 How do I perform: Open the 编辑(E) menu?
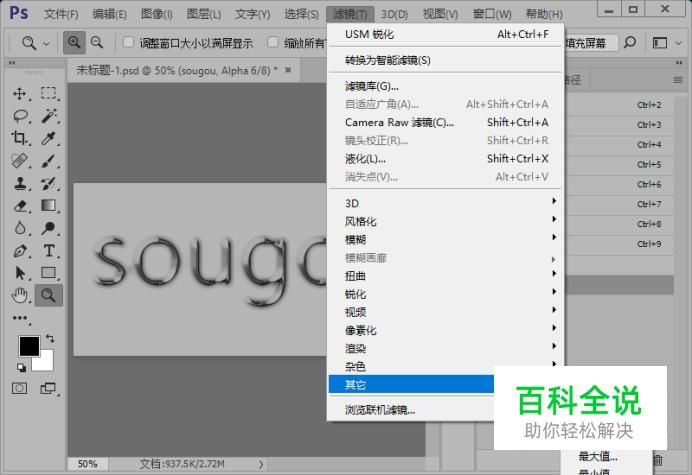pos(109,14)
